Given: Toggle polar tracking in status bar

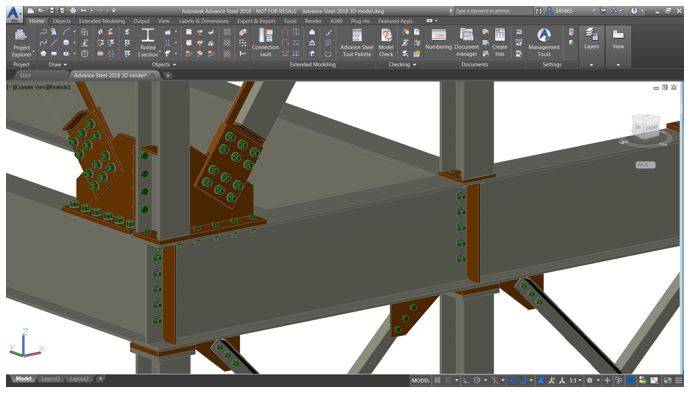Looking at the screenshot, I should coord(477,380).
